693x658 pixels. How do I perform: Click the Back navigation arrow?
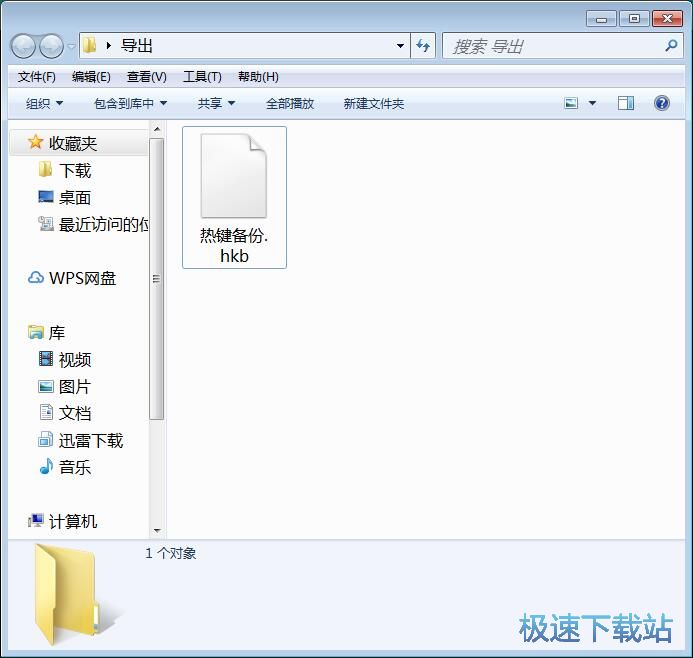click(x=23, y=46)
